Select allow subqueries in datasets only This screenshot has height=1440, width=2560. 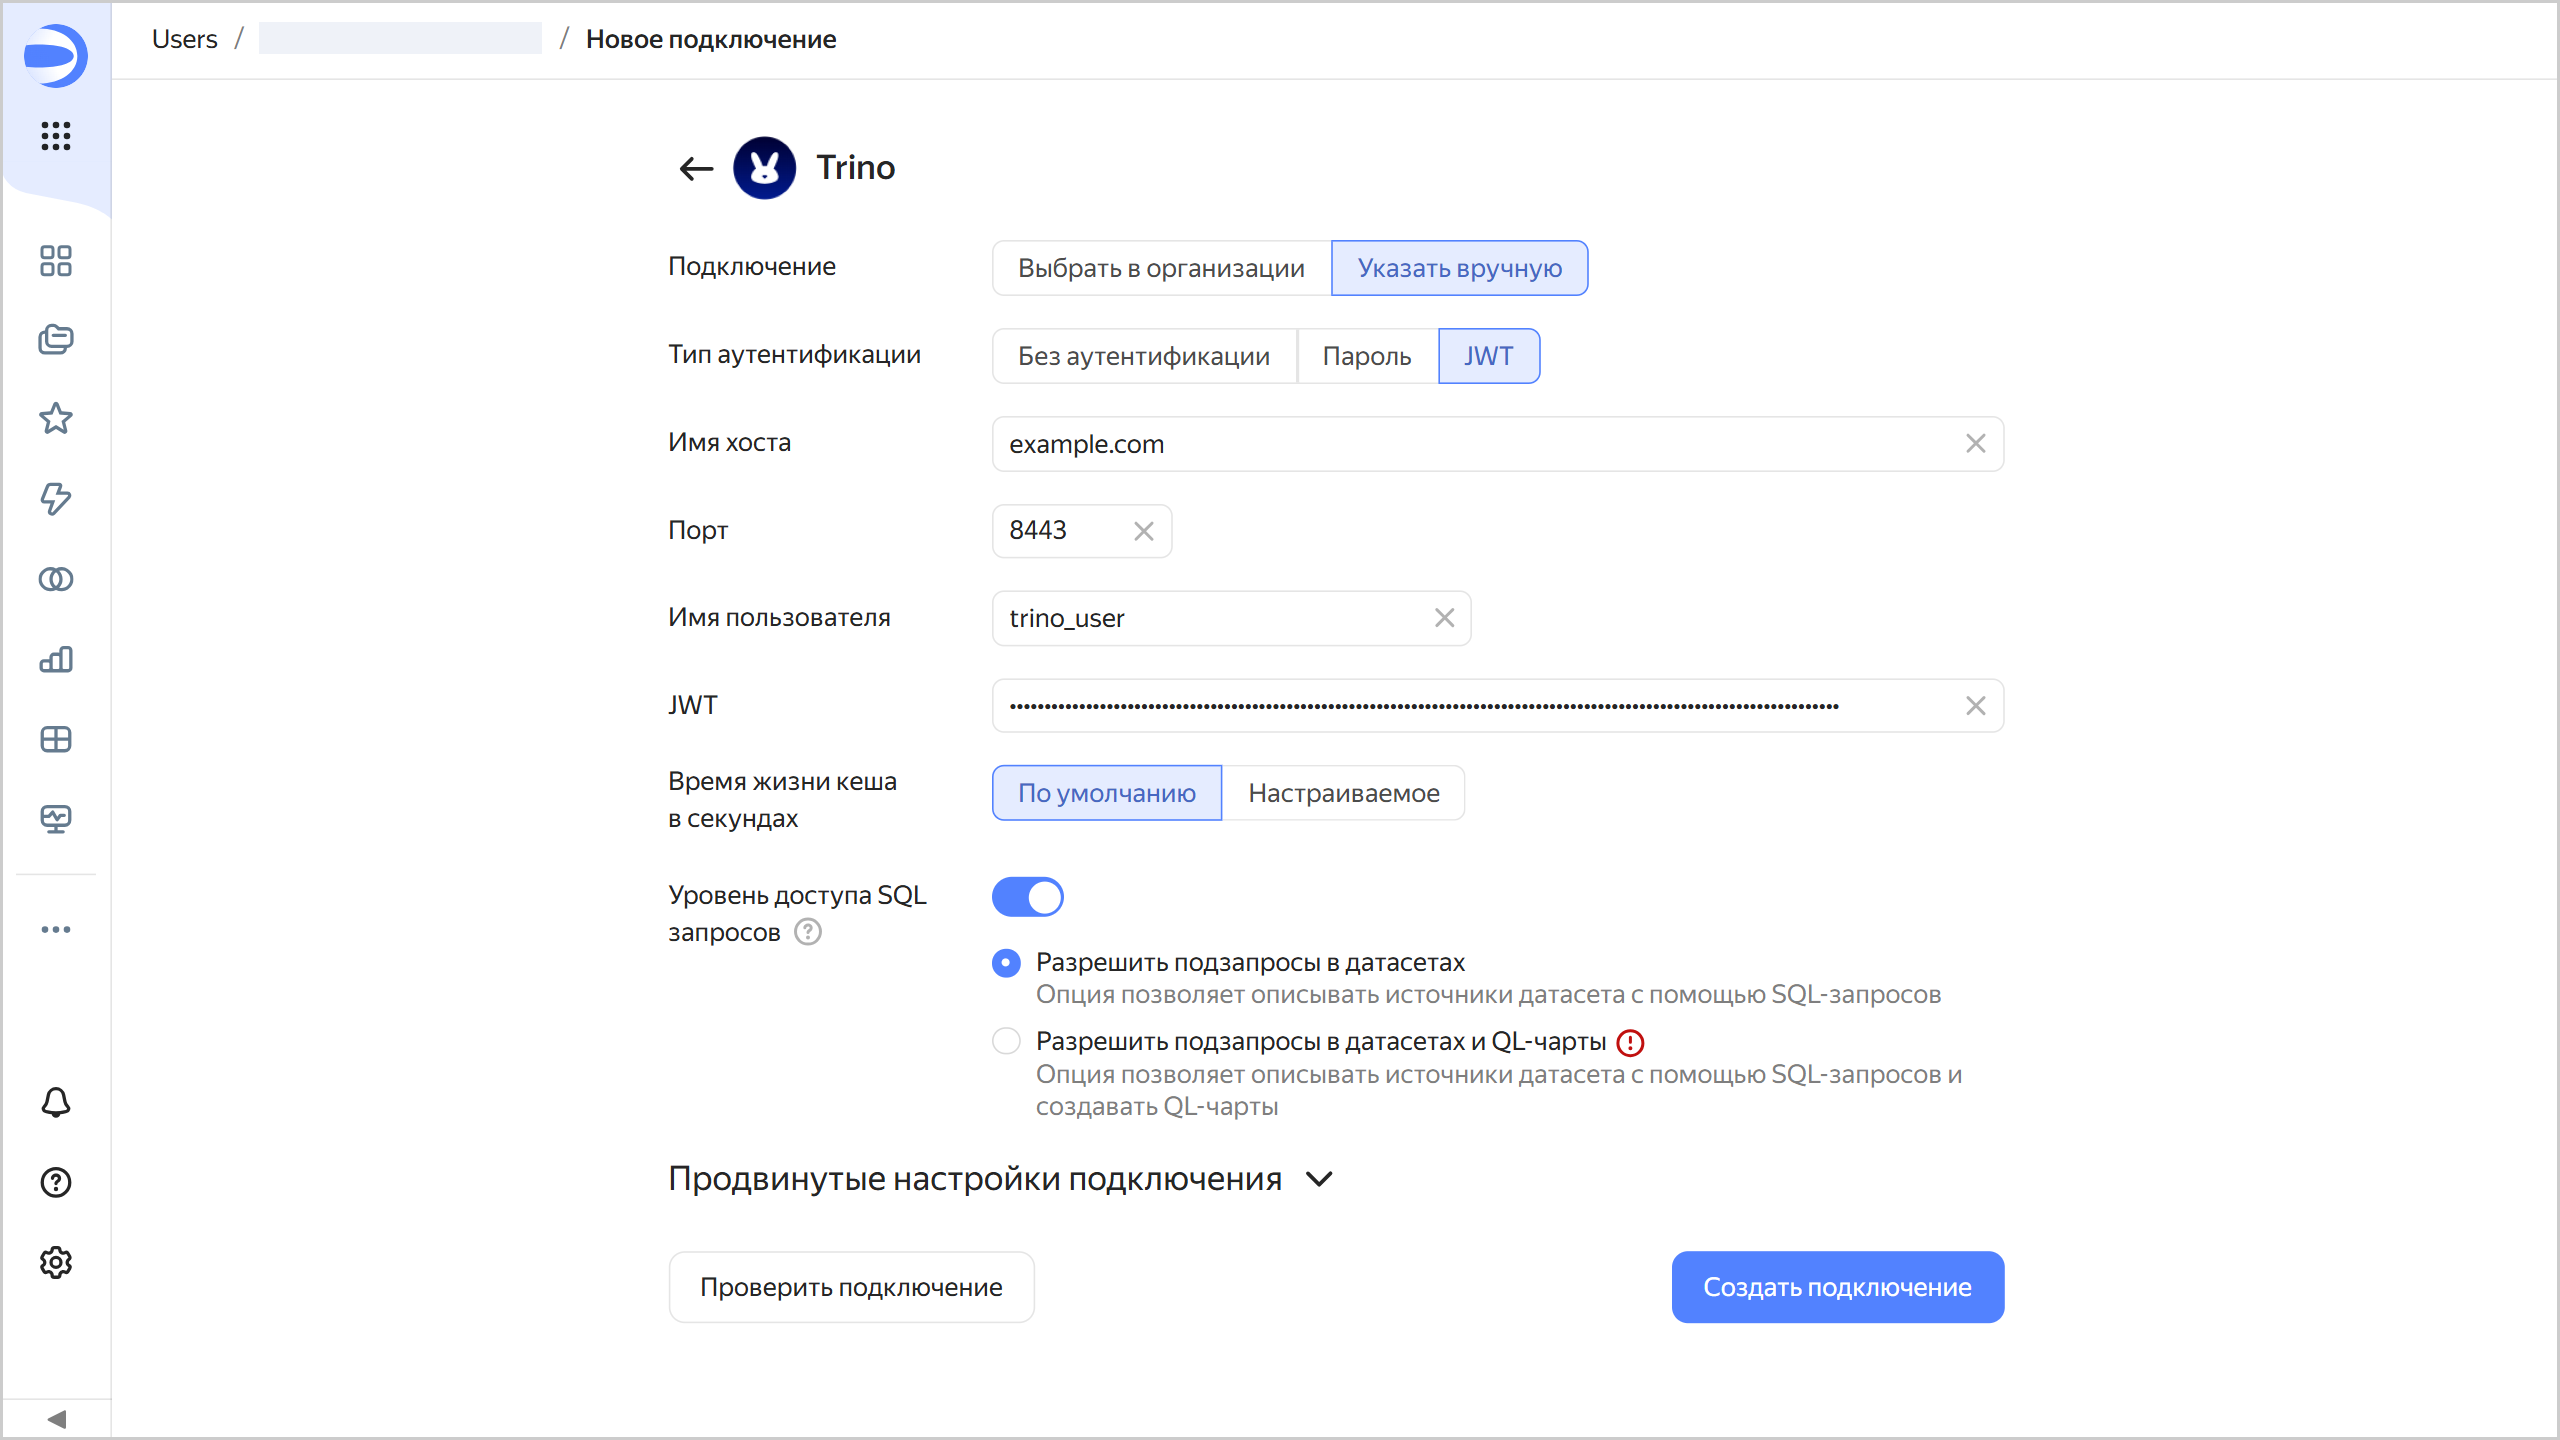coord(1006,963)
